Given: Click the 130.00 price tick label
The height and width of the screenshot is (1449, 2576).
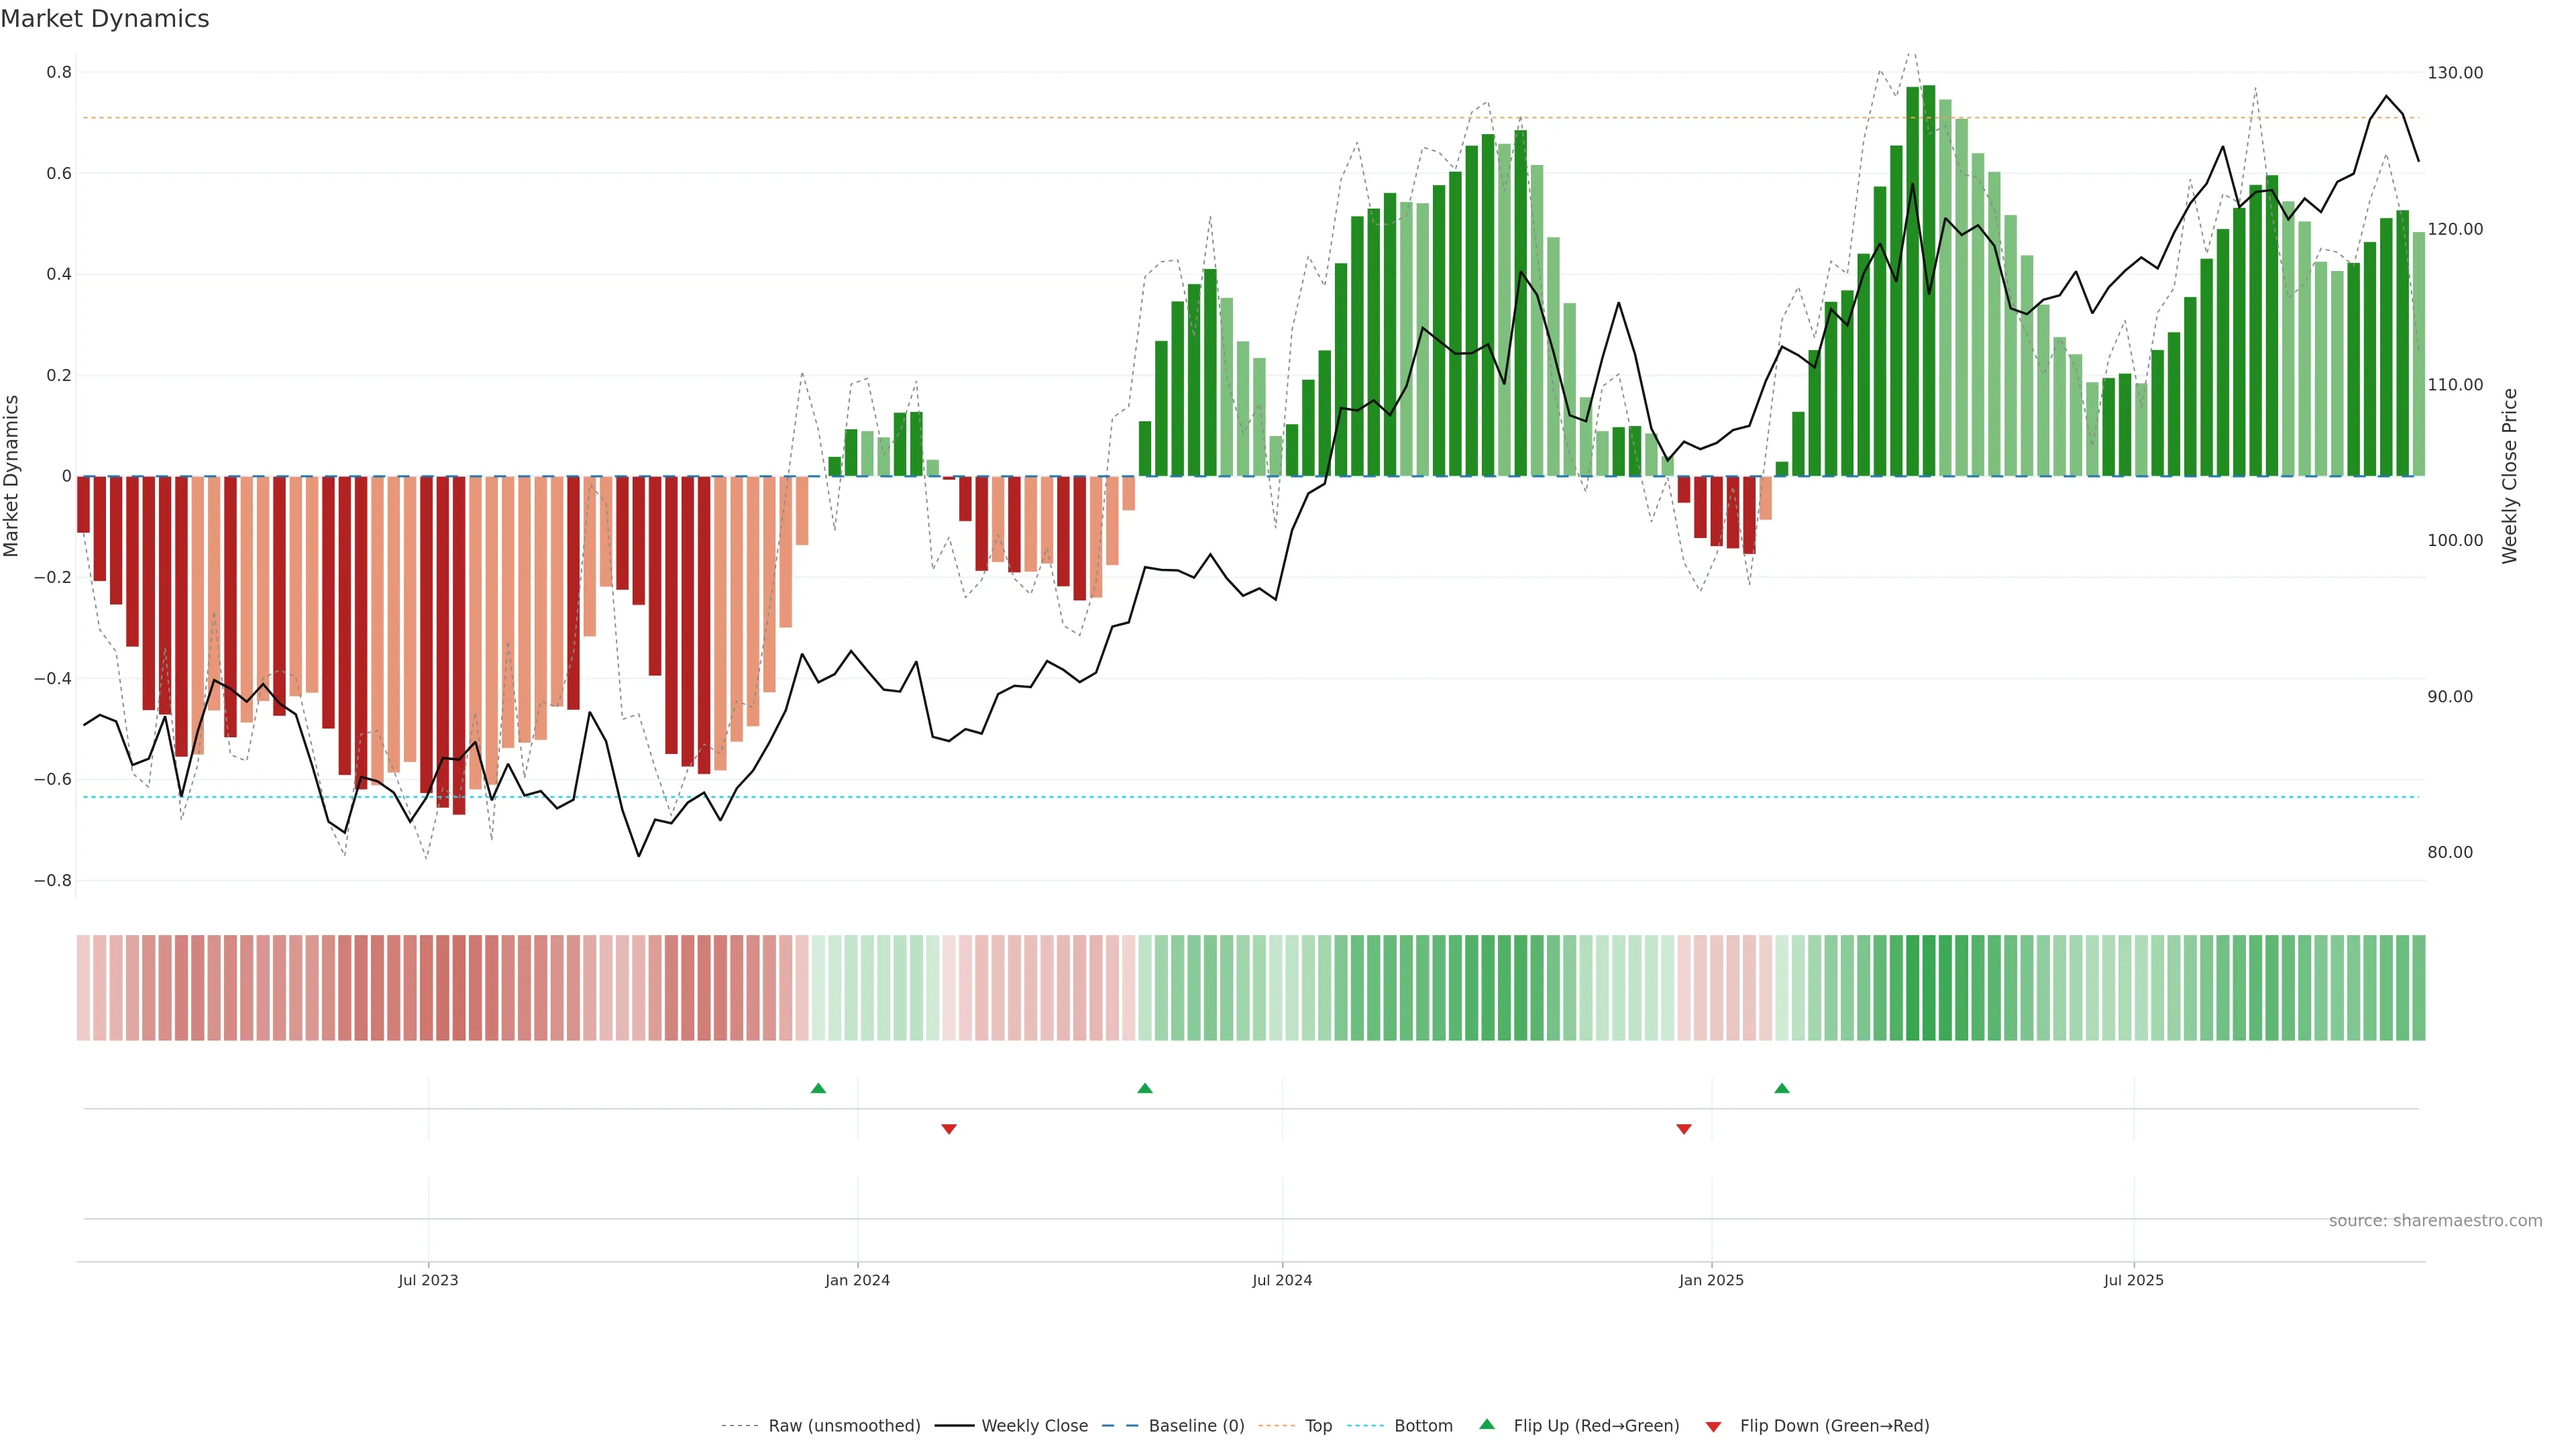Looking at the screenshot, I should tap(2455, 73).
